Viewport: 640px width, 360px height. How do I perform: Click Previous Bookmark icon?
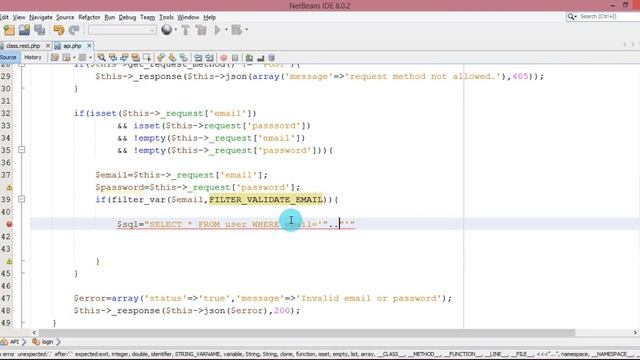coord(161,58)
